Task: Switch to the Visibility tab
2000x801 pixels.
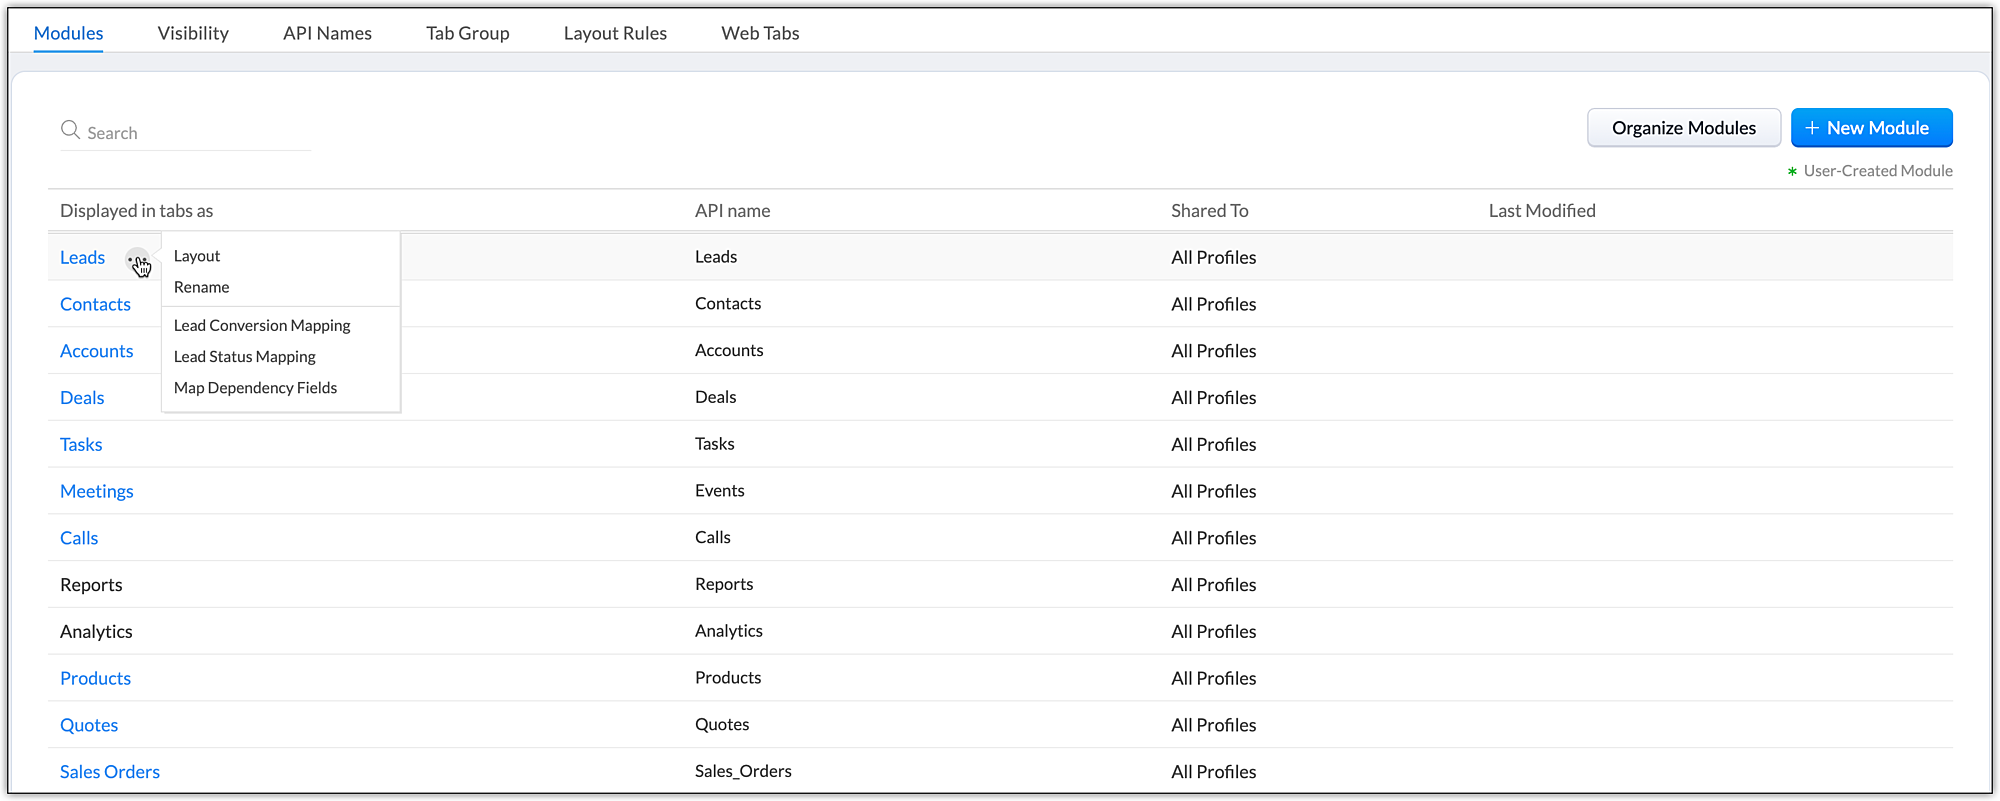Action: coord(193,33)
